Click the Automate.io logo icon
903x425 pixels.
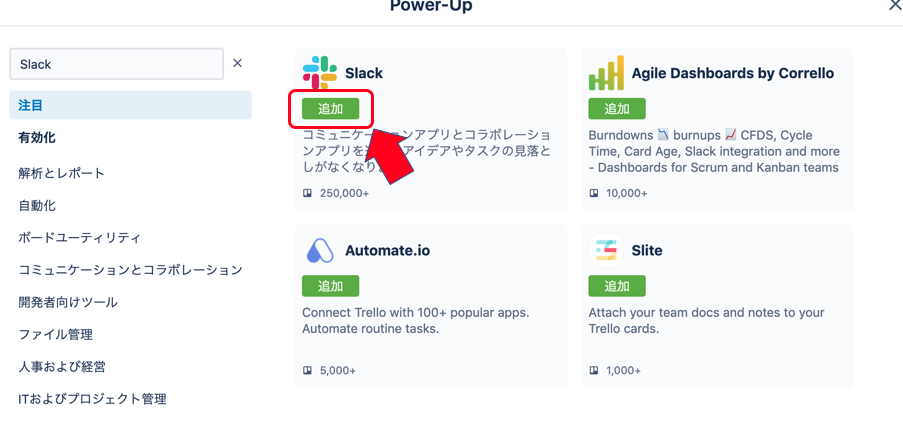[320, 251]
